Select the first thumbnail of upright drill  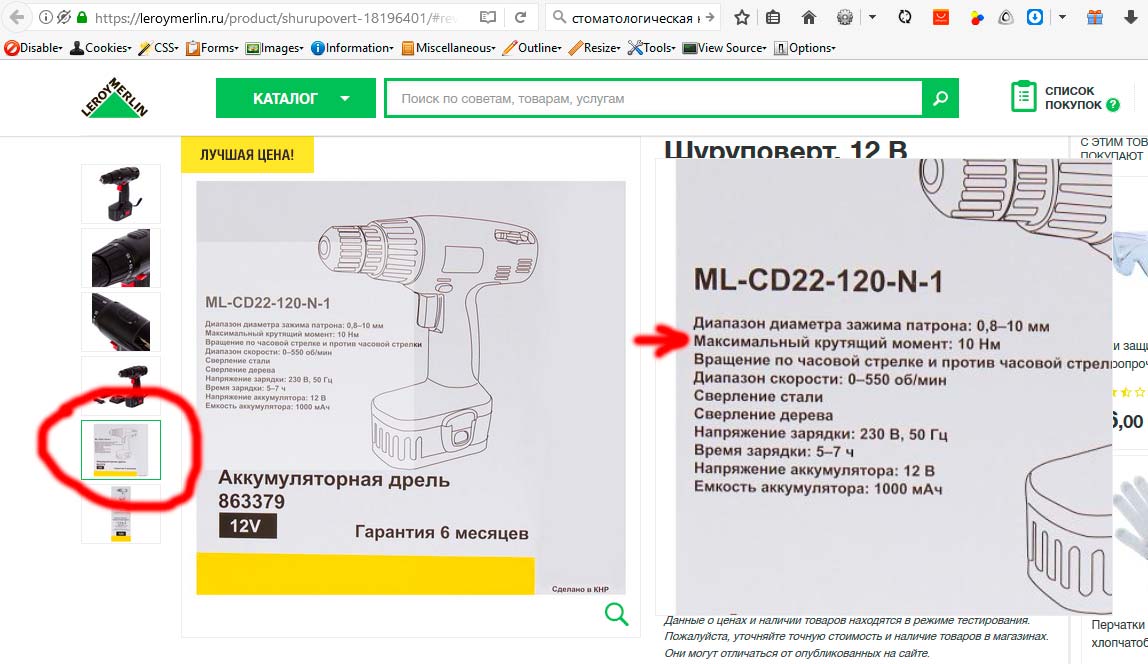coord(121,194)
